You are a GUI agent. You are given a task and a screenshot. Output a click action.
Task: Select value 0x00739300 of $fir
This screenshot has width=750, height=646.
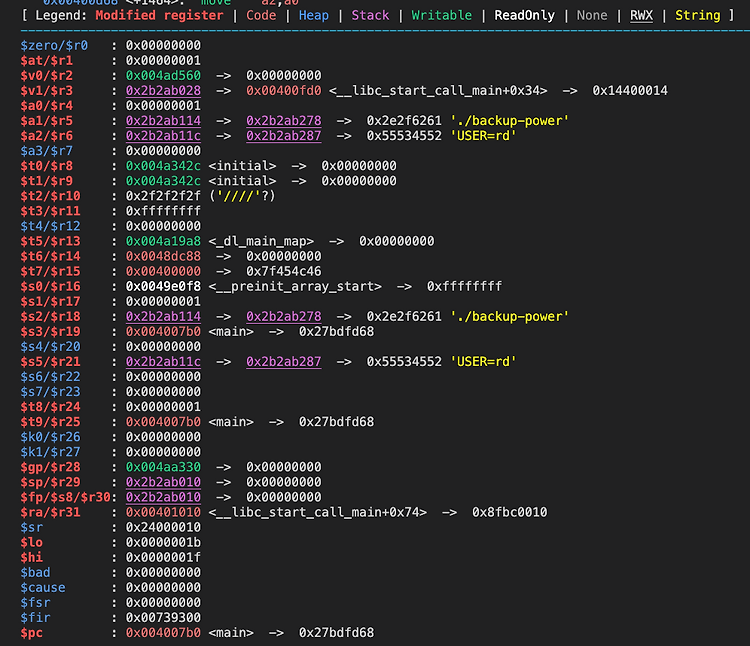coord(163,618)
